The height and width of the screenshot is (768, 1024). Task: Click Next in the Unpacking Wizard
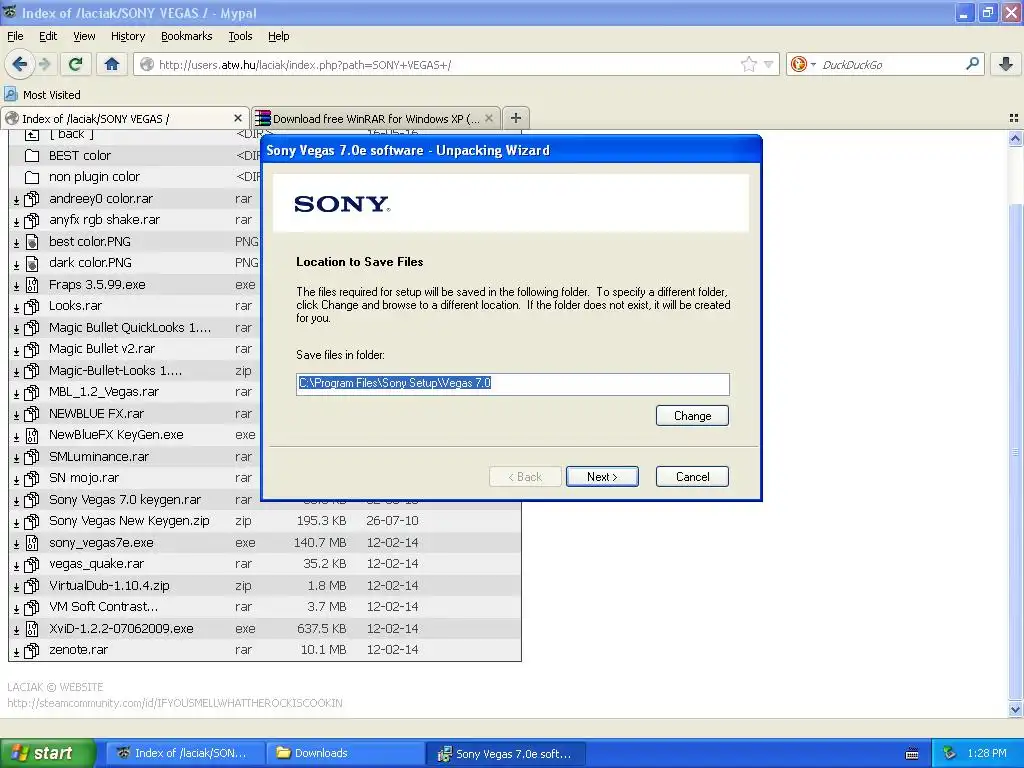click(x=602, y=477)
